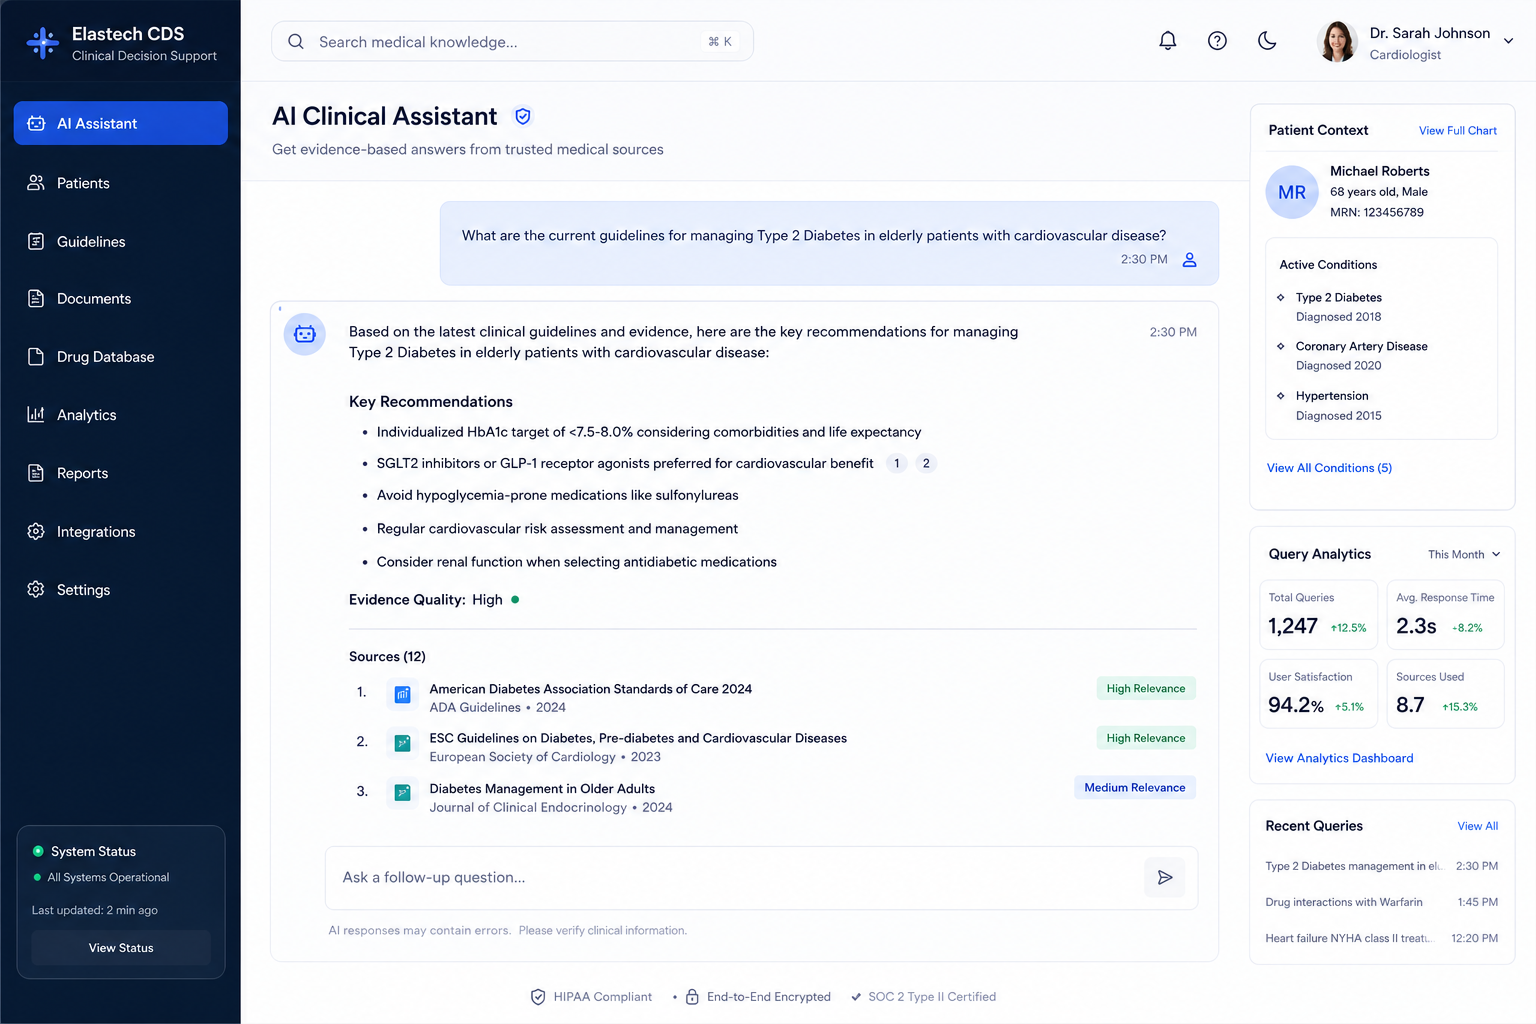Open the This Month period dropdown
1536x1024 pixels.
click(x=1464, y=555)
